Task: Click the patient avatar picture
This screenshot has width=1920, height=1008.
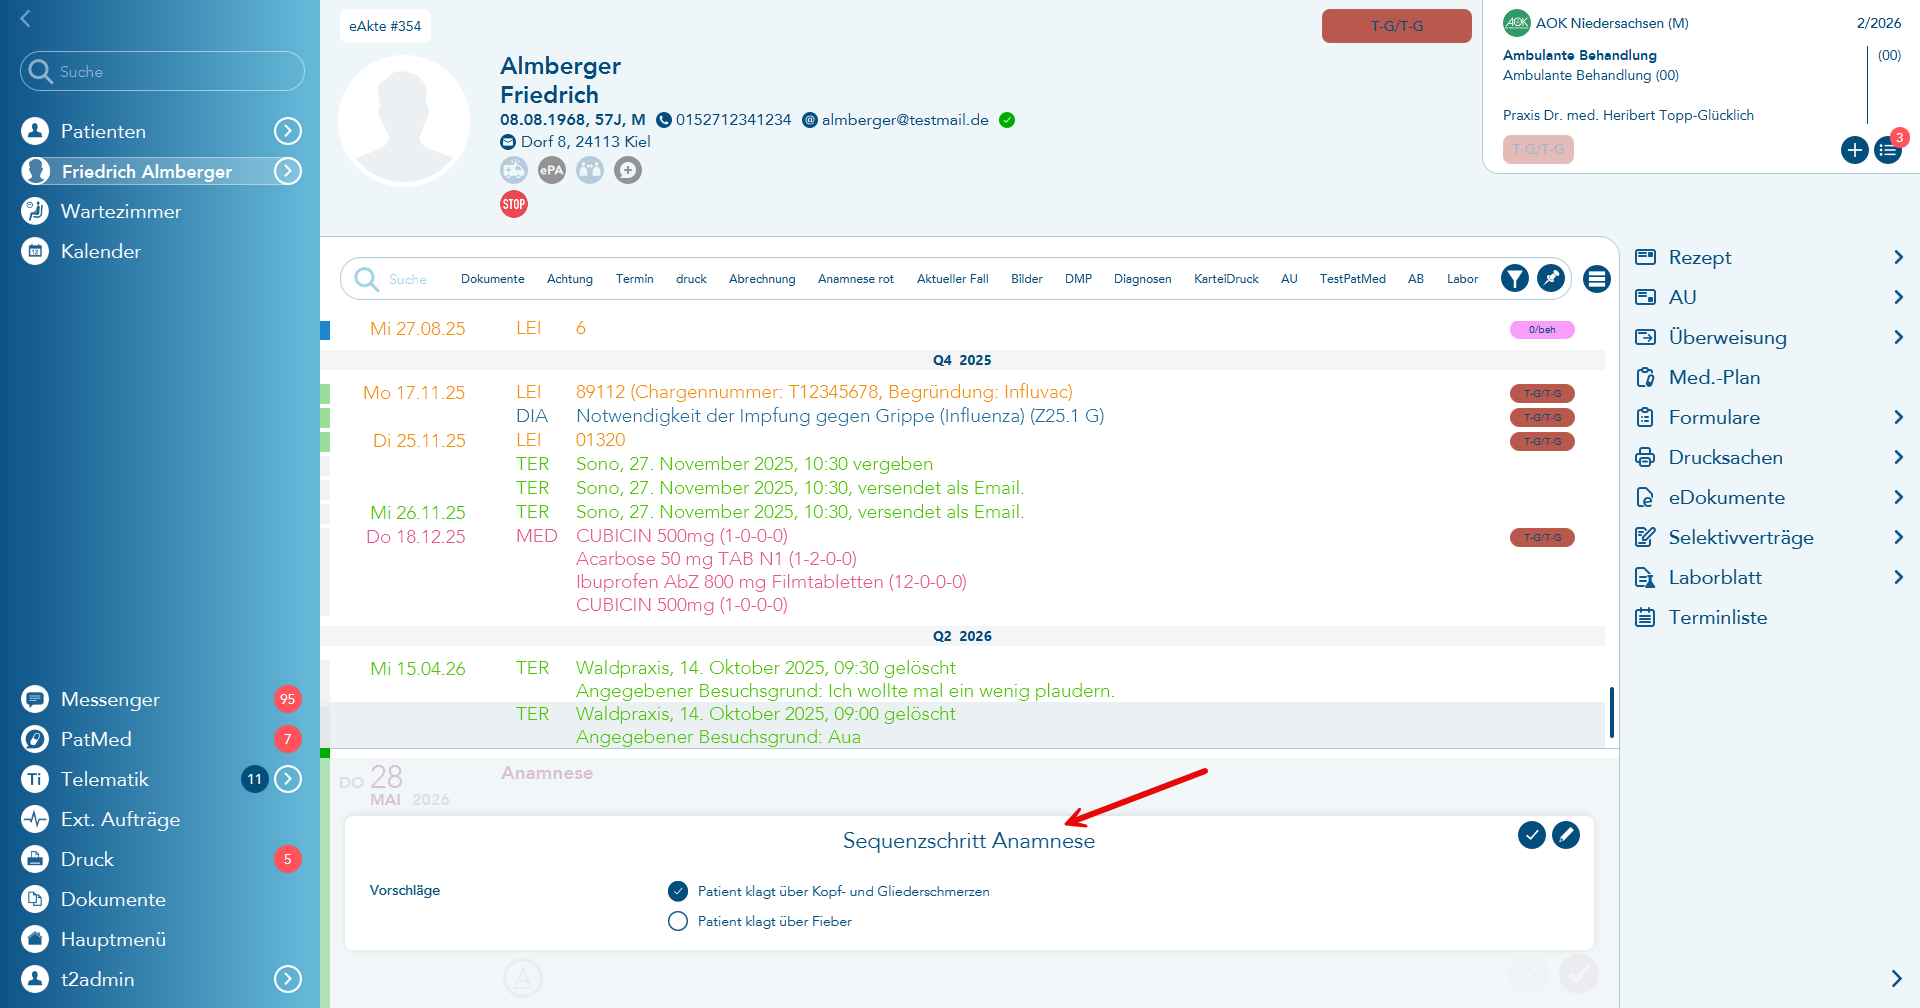Action: (404, 121)
